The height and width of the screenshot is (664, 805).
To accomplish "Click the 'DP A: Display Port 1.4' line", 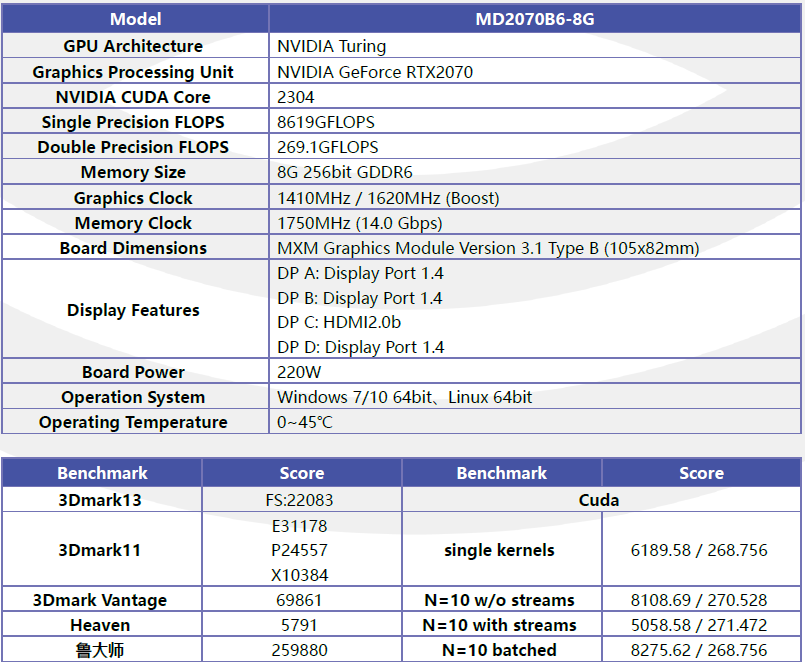I will pos(360,273).
